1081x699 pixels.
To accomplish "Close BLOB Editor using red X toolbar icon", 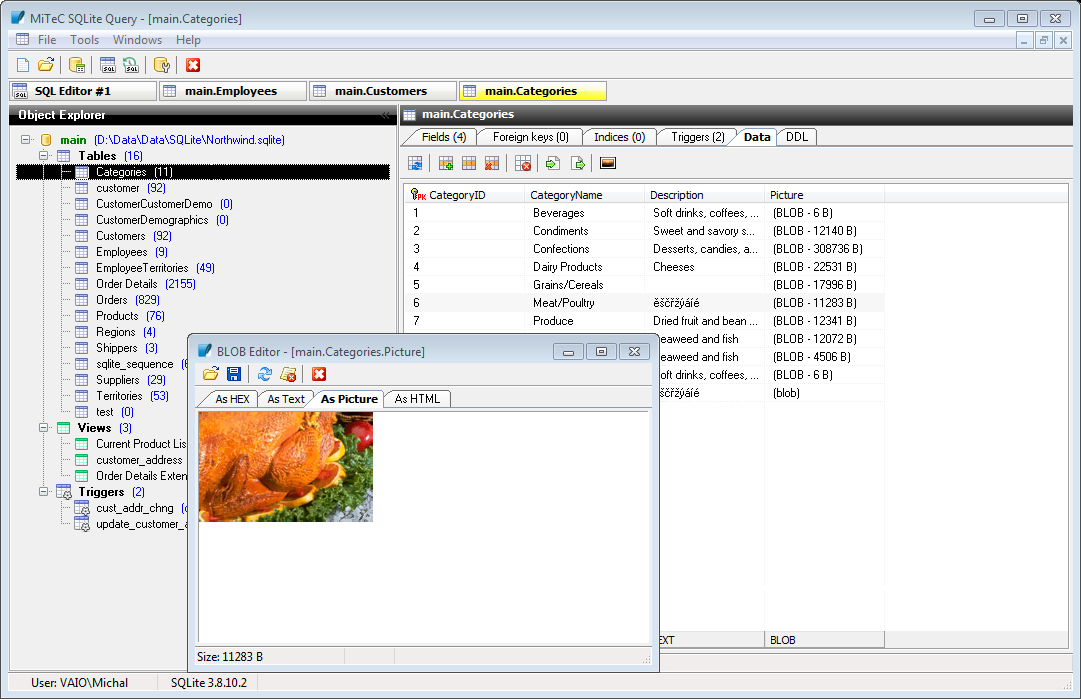I will [x=319, y=374].
